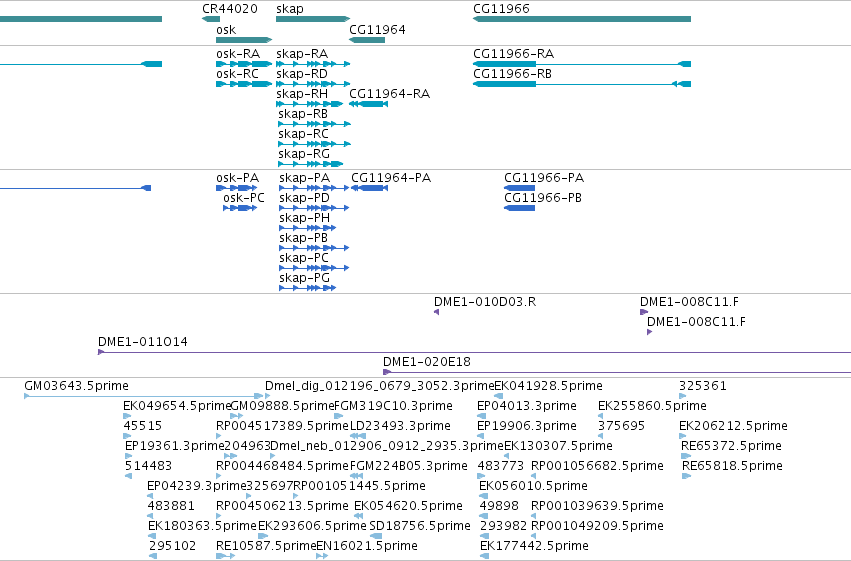Click transcript skap-RC label
Viewport: 851px width, 561px height.
click(x=303, y=134)
